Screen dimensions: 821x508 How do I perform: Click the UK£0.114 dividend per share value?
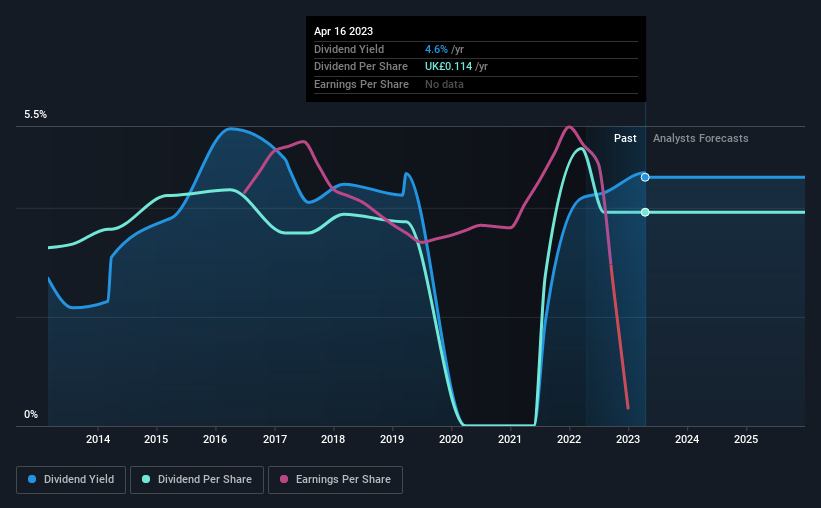coord(449,67)
